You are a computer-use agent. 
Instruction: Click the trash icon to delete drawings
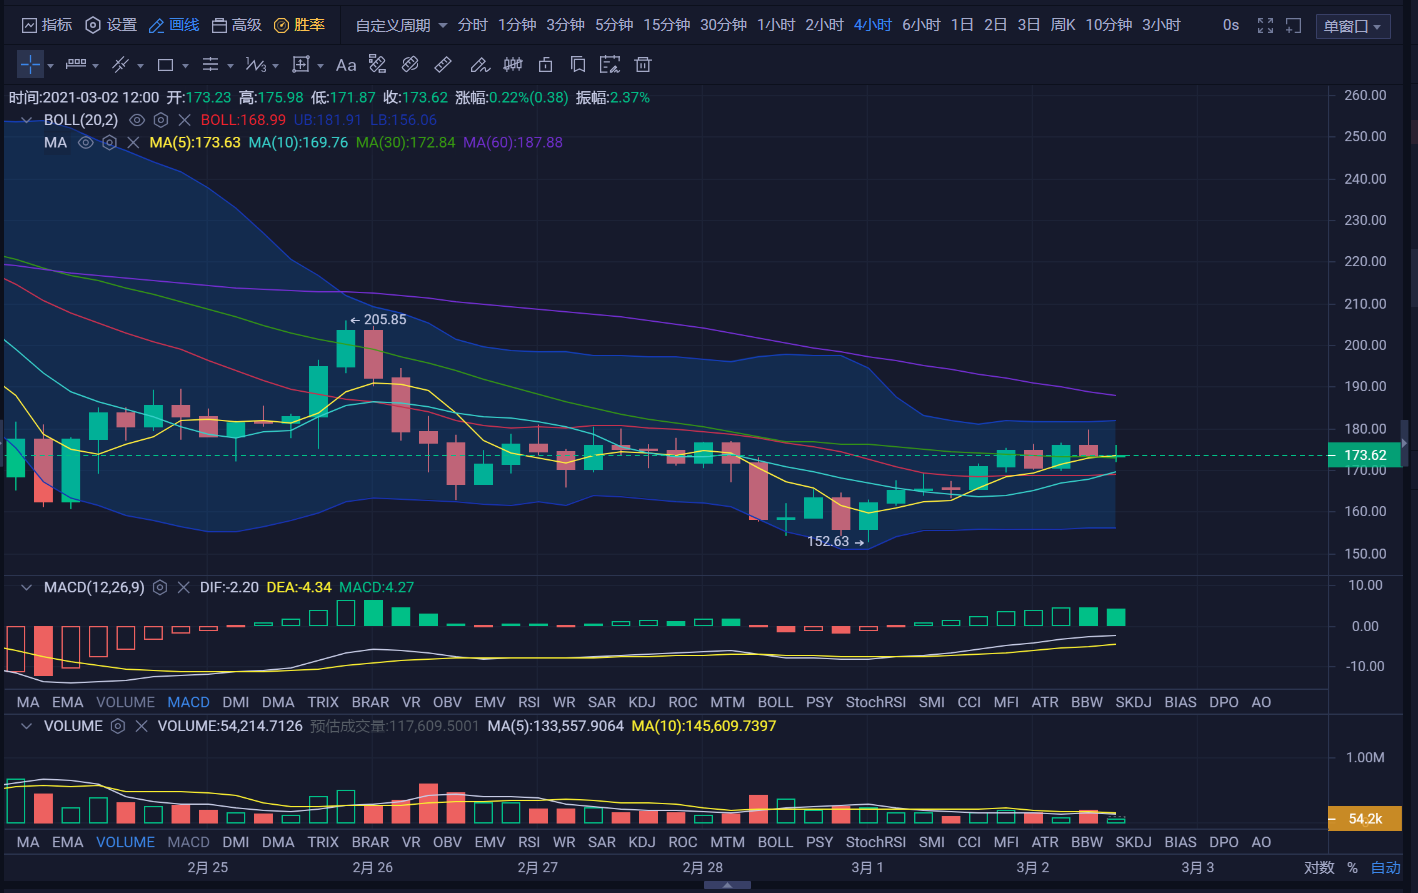pos(643,65)
